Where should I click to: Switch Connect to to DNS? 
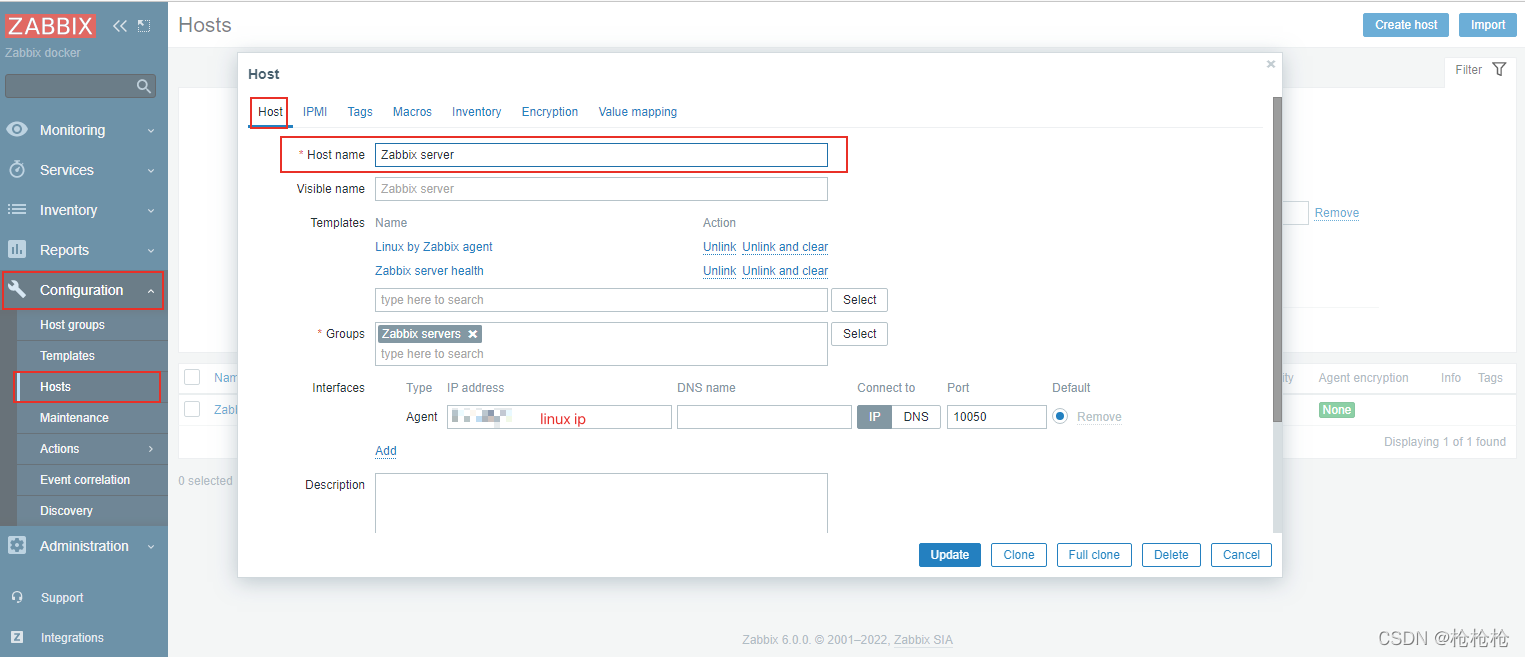click(916, 417)
